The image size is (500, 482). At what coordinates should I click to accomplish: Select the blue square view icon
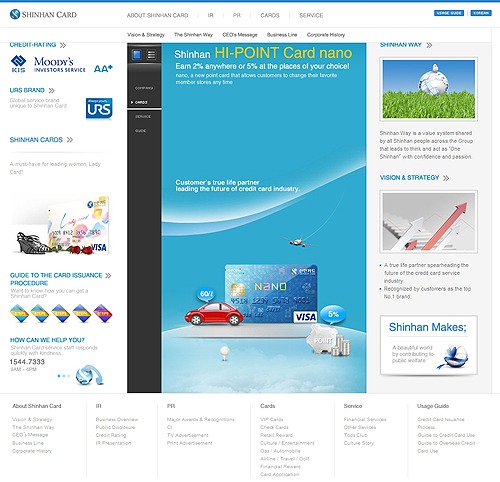pyautogui.click(x=137, y=54)
